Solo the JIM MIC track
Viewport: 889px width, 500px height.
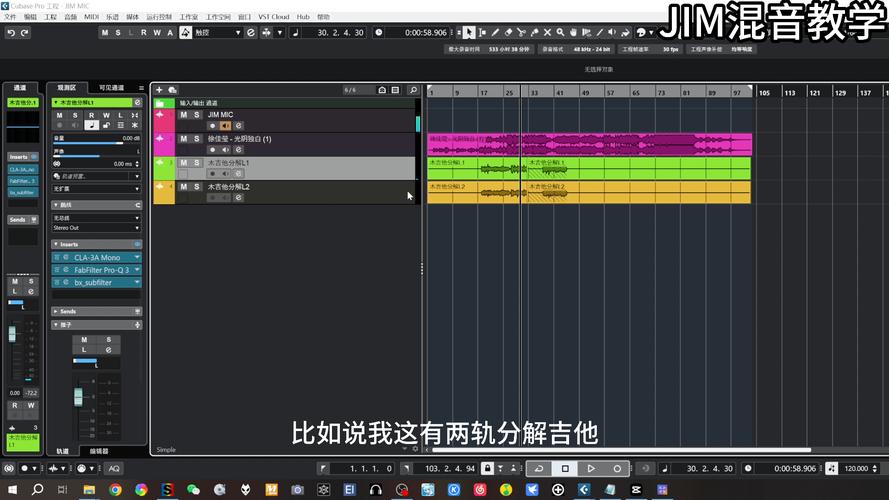pos(197,115)
